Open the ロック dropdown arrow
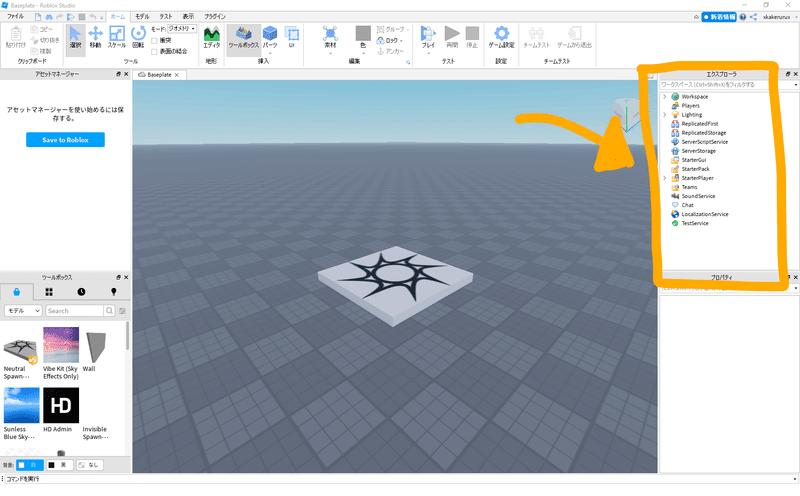The width and height of the screenshot is (800, 496). 401,41
